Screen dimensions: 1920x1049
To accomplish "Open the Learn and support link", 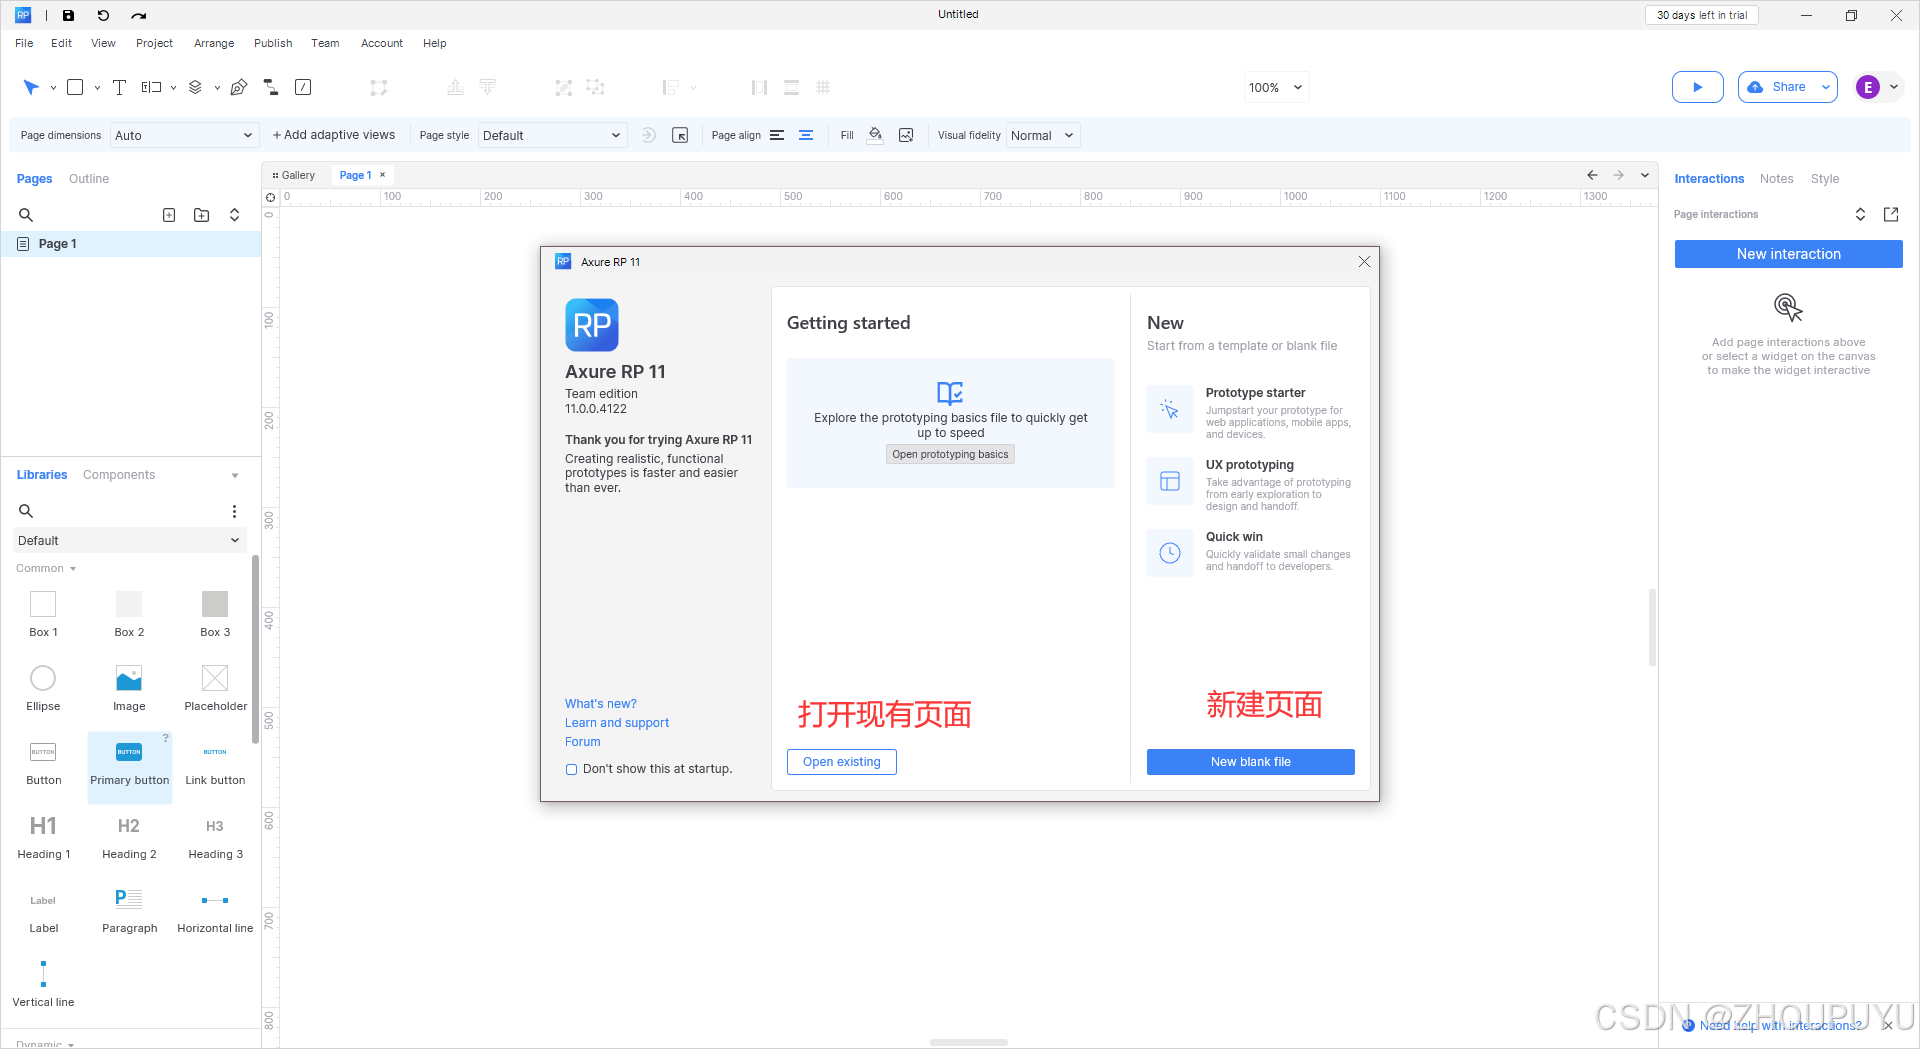I will pos(616,723).
